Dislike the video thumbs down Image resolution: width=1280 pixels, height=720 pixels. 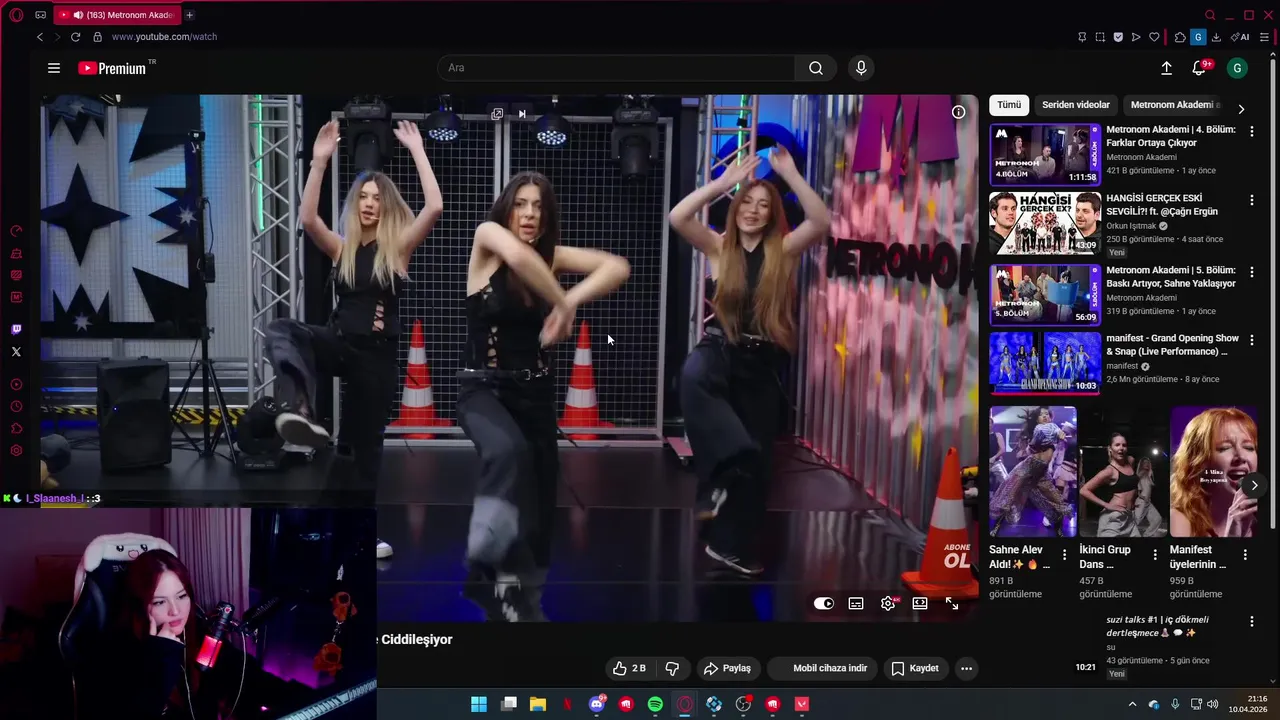click(672, 668)
